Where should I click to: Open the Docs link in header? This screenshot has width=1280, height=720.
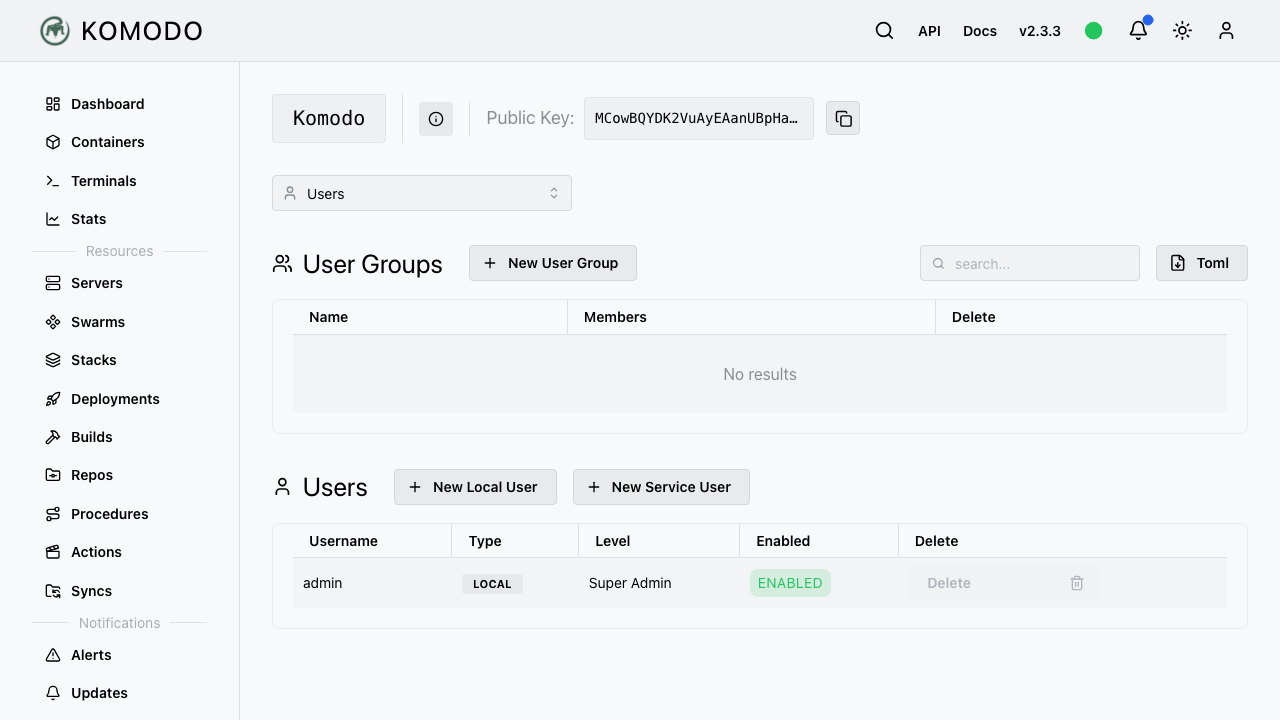click(x=980, y=31)
